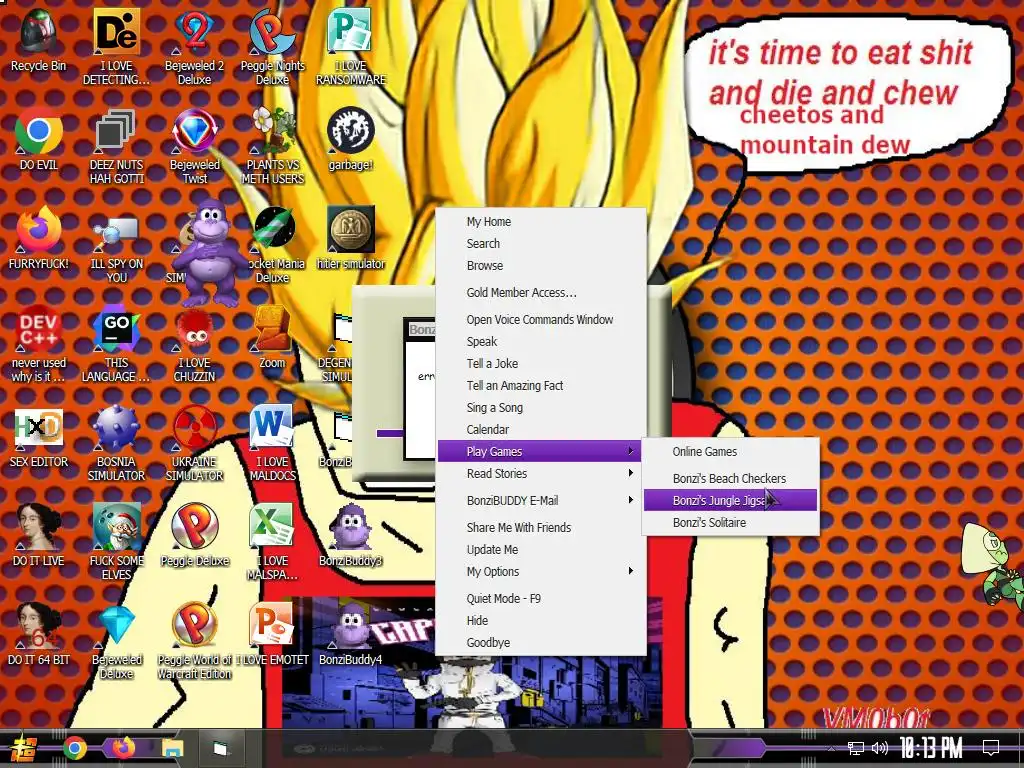This screenshot has height=768, width=1024.
Task: Choose Bonzi's Solitaire from the submenu
Action: click(x=730, y=522)
